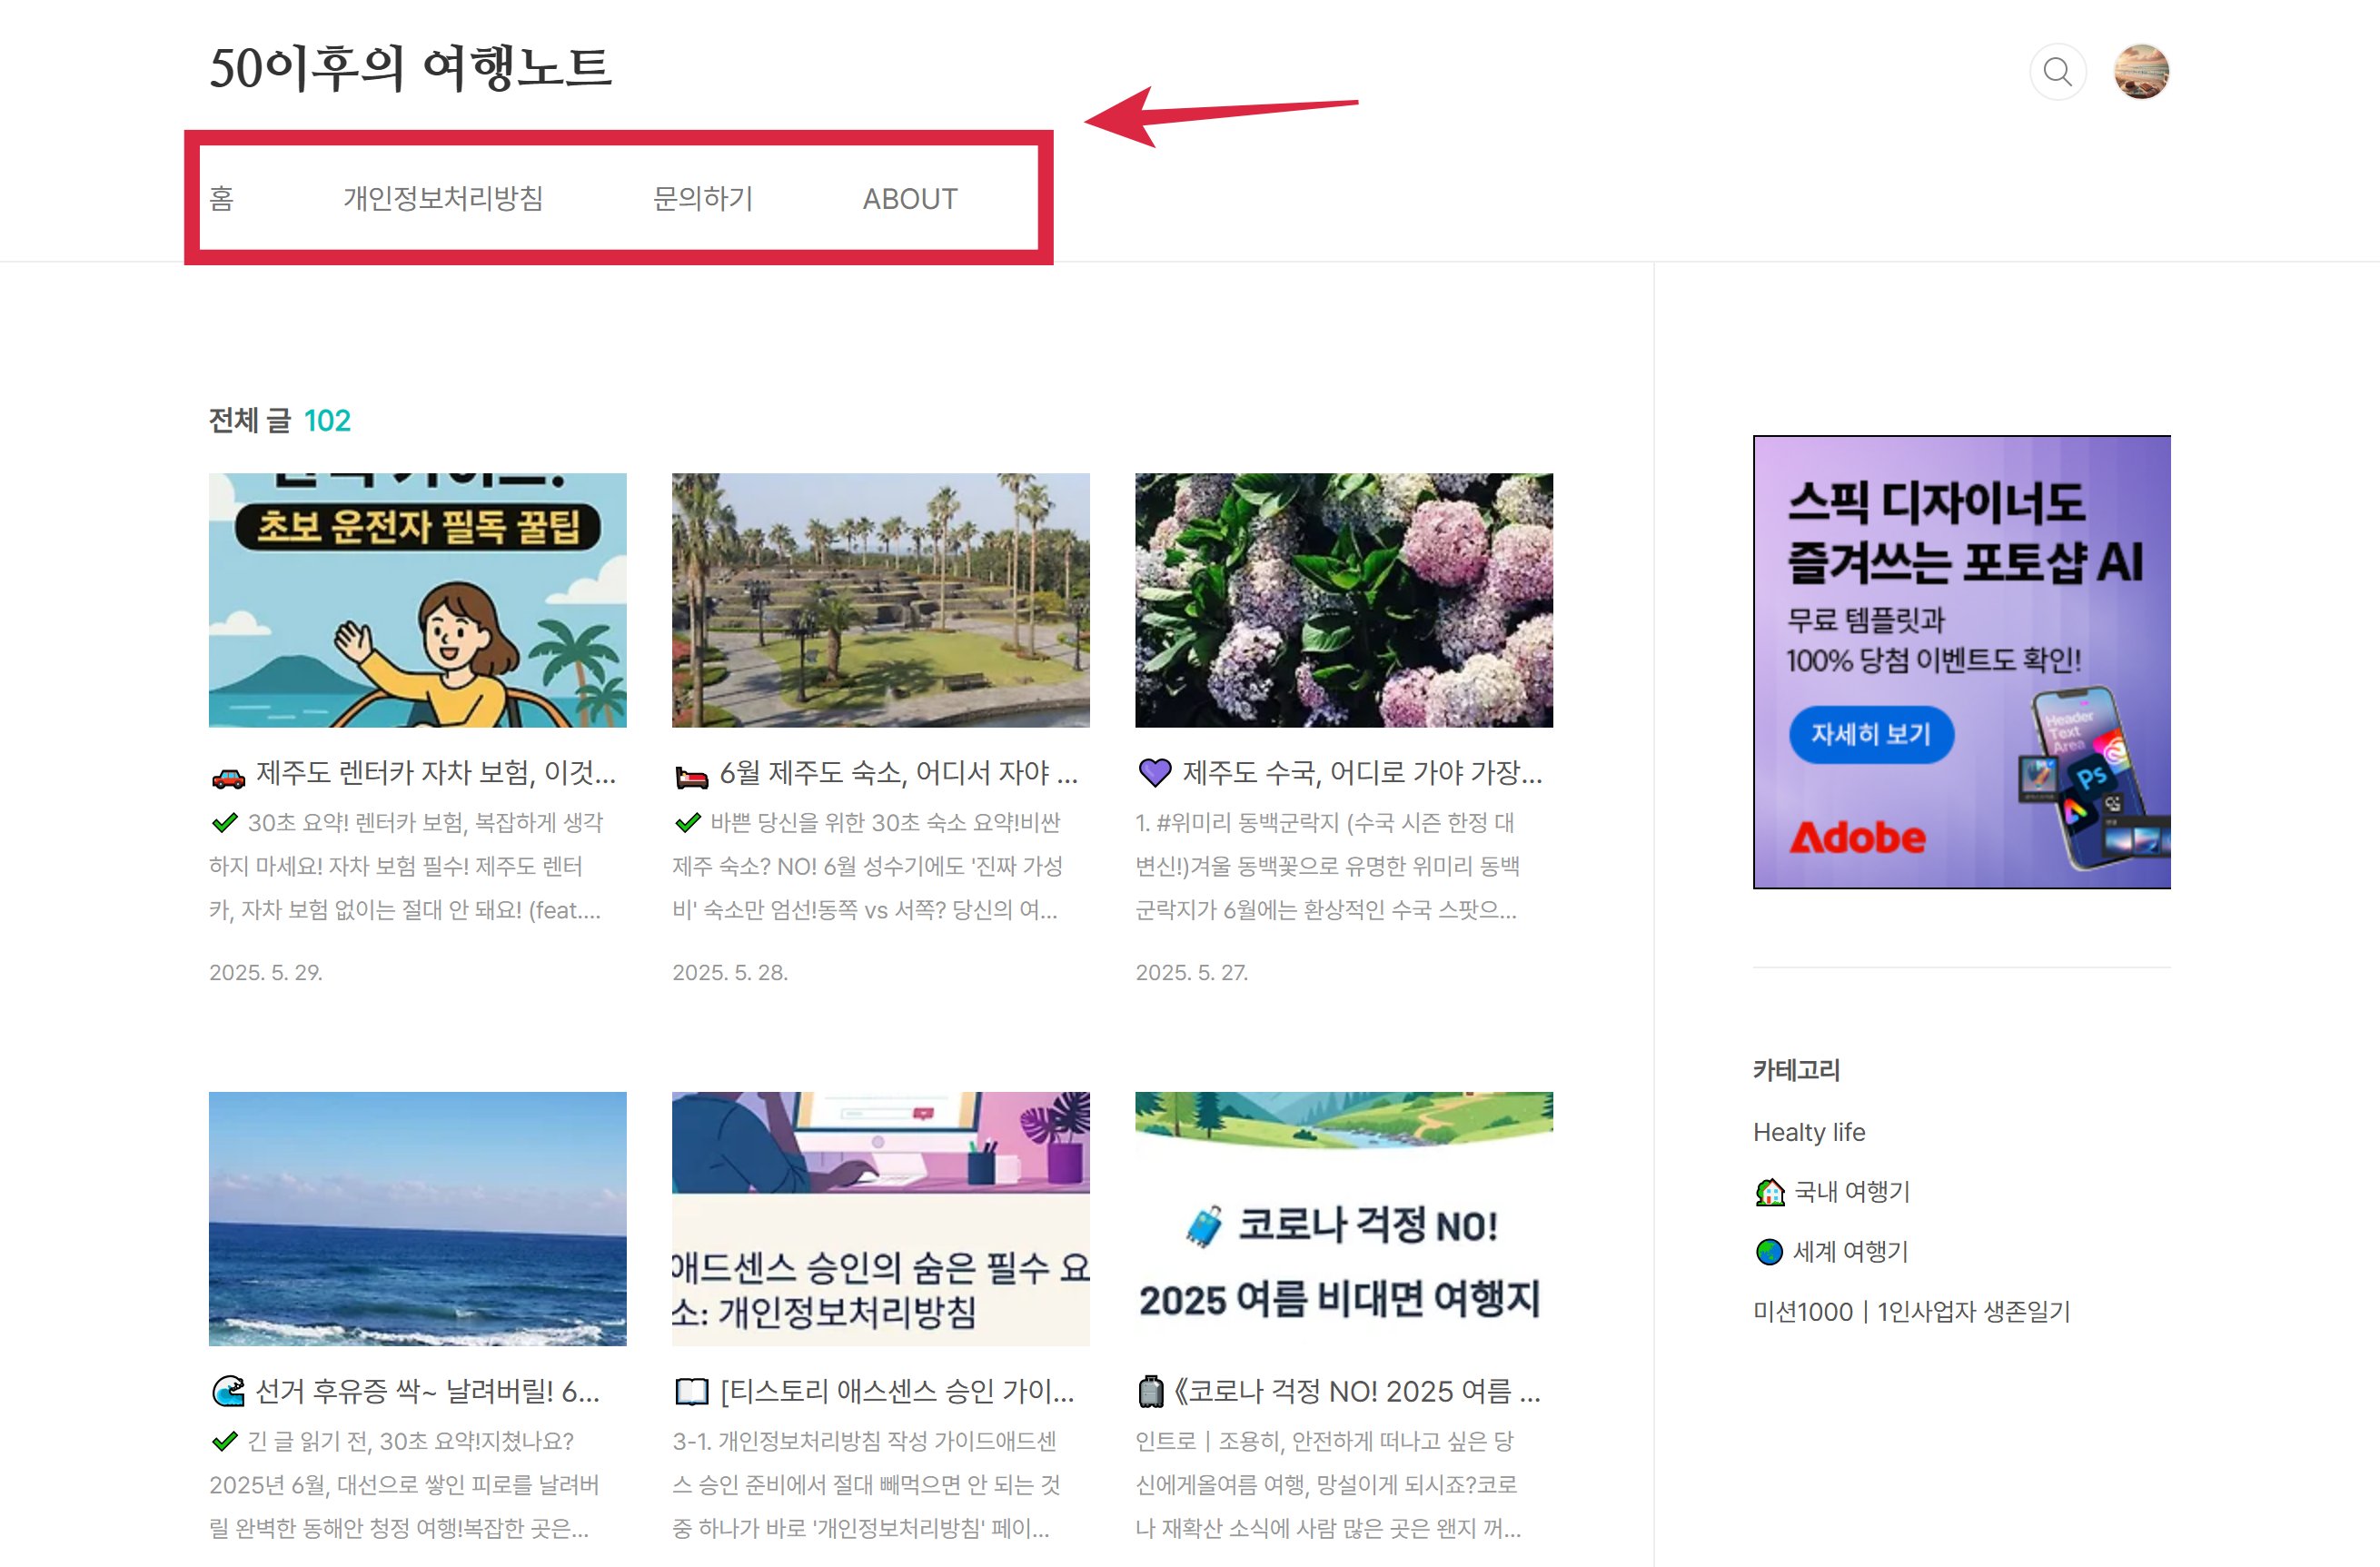Go to 홈 menu item
This screenshot has width=2380, height=1567.
pos(222,198)
